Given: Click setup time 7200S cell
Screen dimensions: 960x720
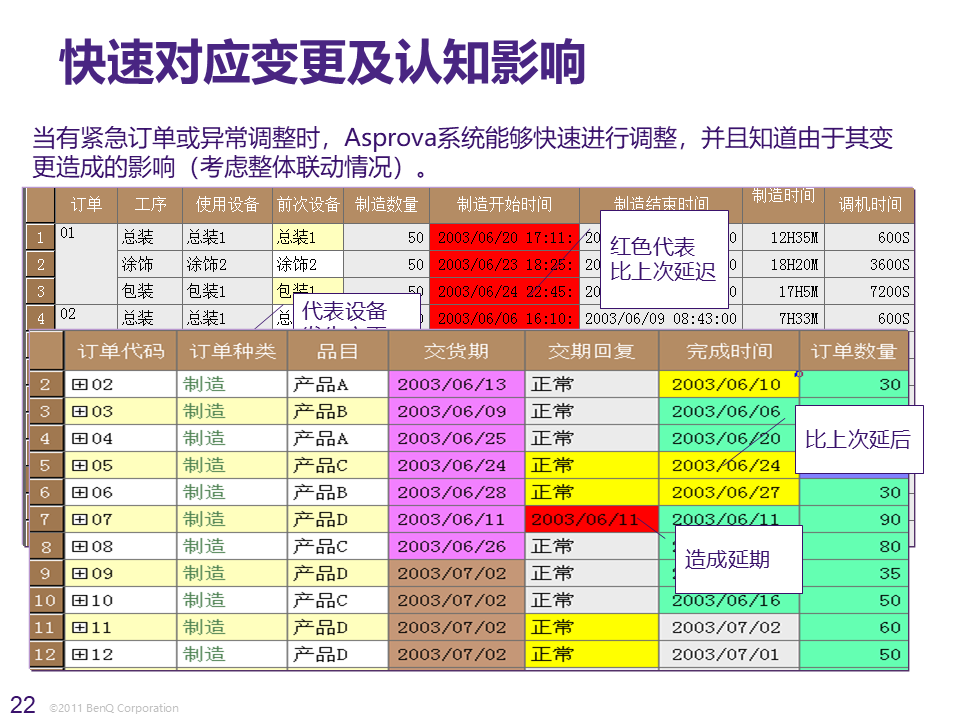Looking at the screenshot, I should 869,291.
